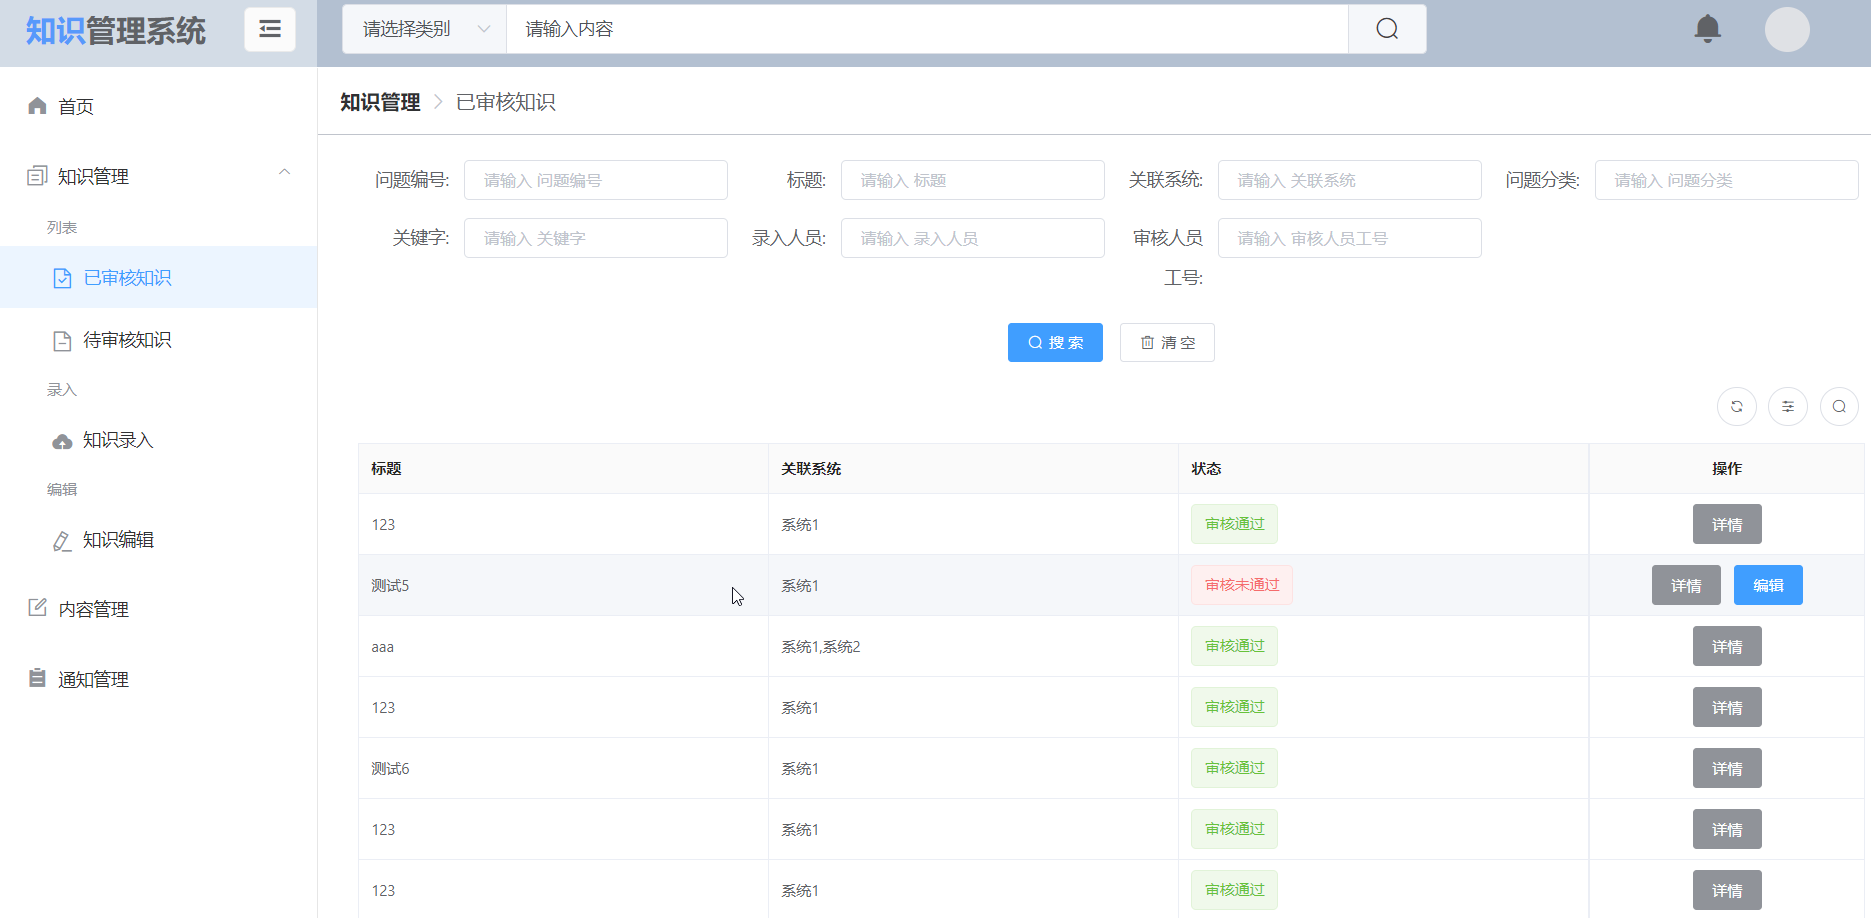This screenshot has height=918, width=1871.
Task: Open 内容管理 in the sidebar
Action: tap(159, 609)
